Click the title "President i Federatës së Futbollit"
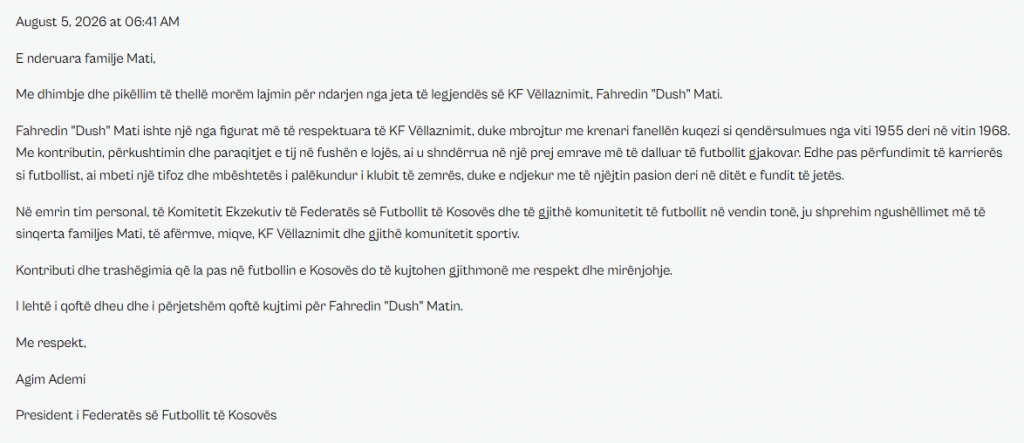 click(146, 415)
